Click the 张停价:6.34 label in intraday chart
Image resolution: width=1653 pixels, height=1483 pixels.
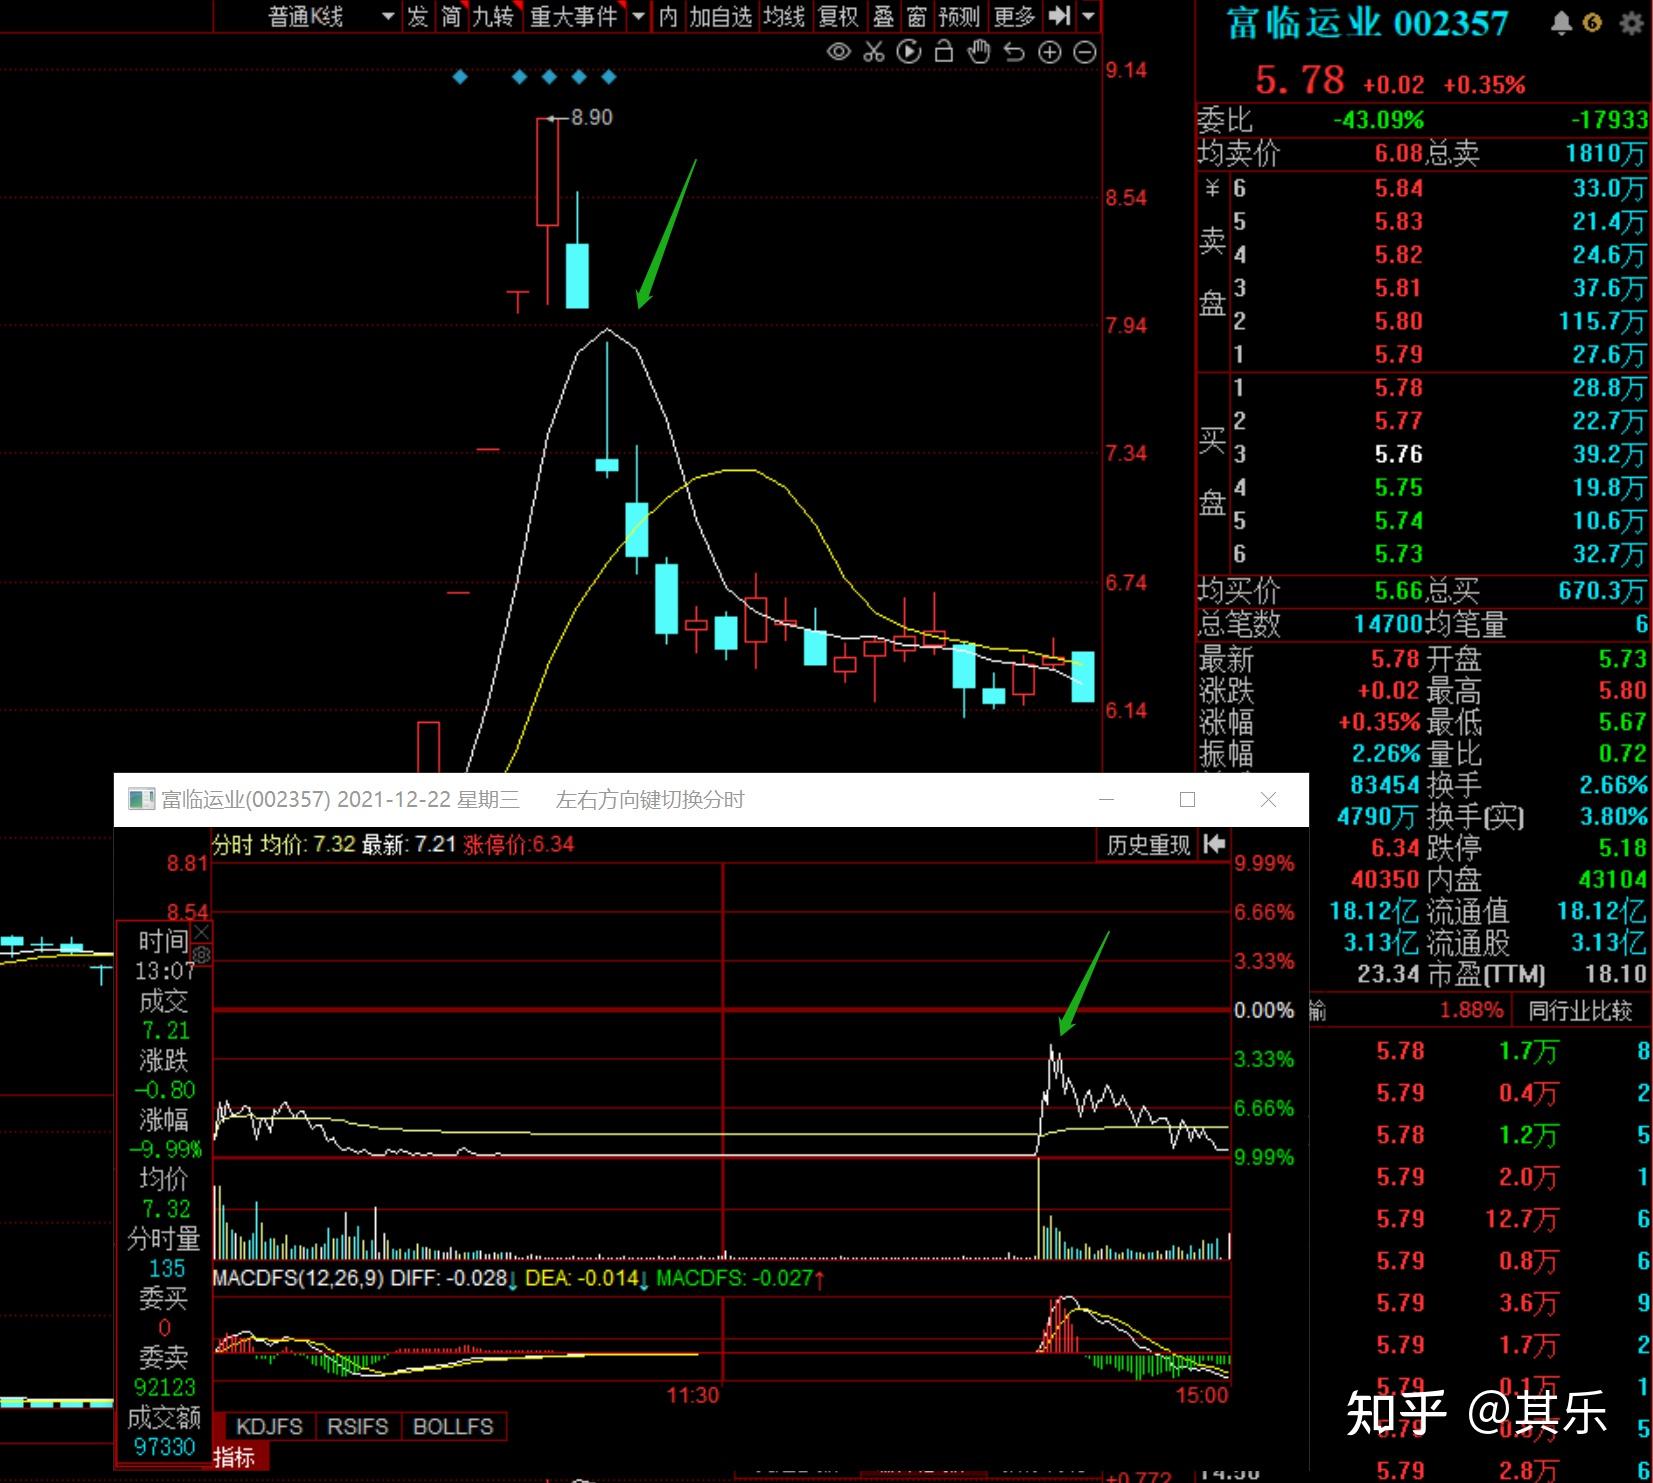(519, 844)
